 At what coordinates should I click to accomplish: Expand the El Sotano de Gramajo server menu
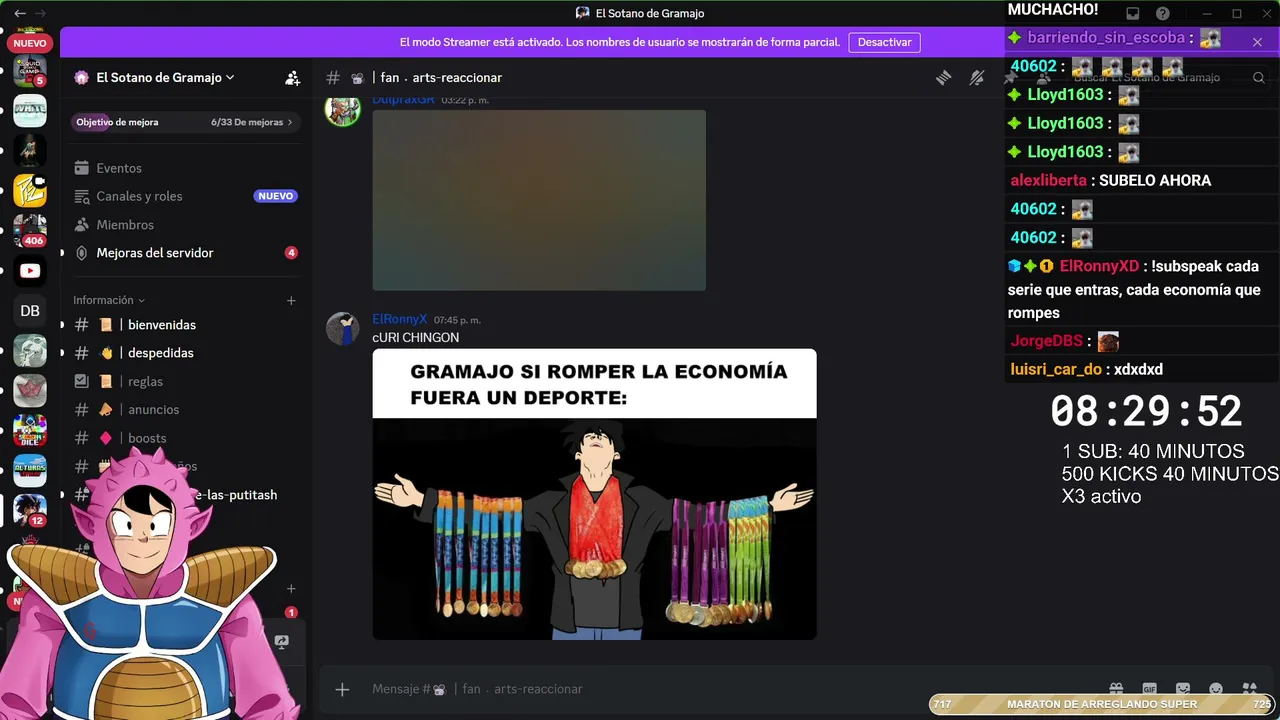click(165, 77)
